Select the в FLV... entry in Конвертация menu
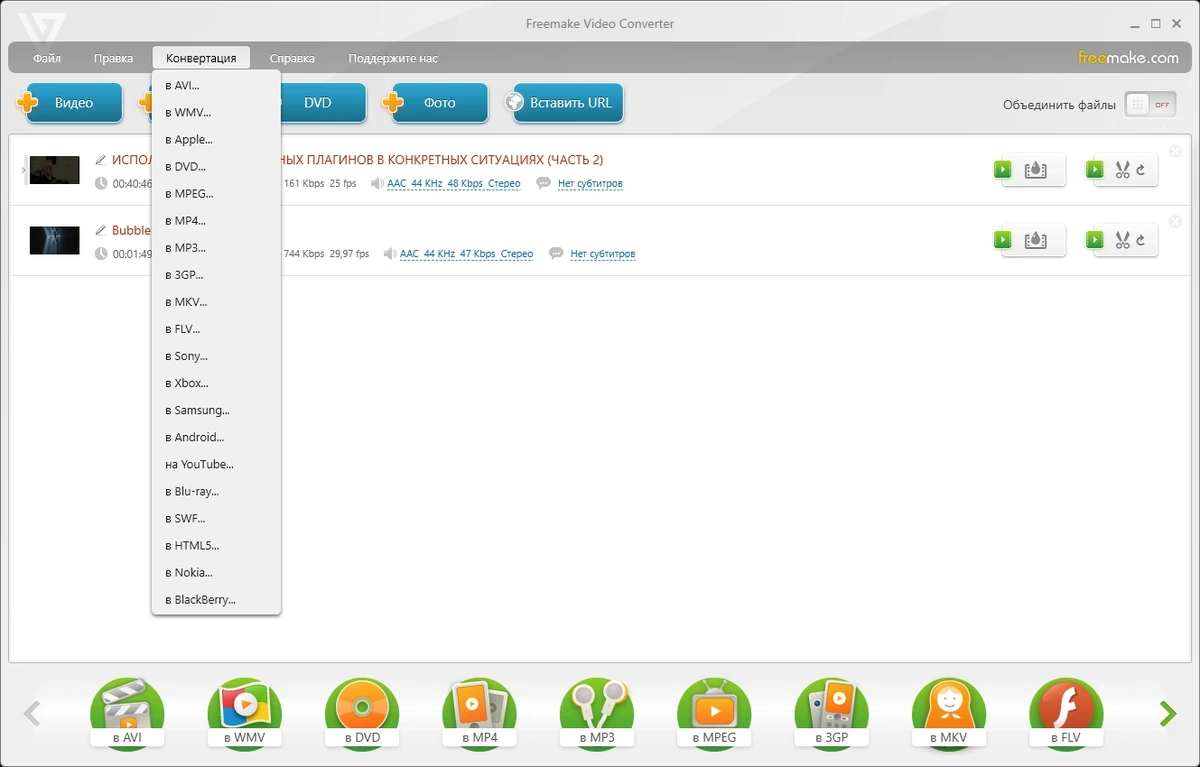 [x=216, y=329]
